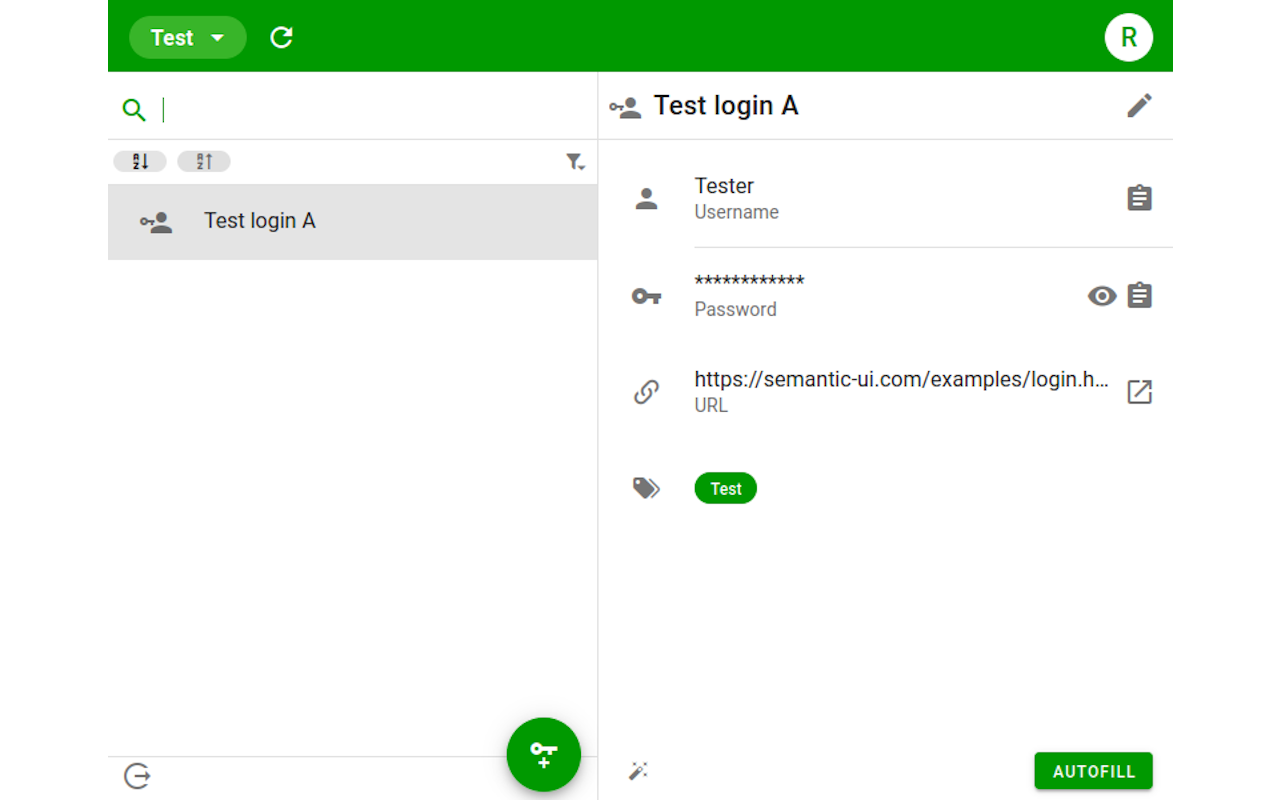This screenshot has width=1280, height=800.
Task: Click the logout icon at bottom left
Action: [137, 776]
